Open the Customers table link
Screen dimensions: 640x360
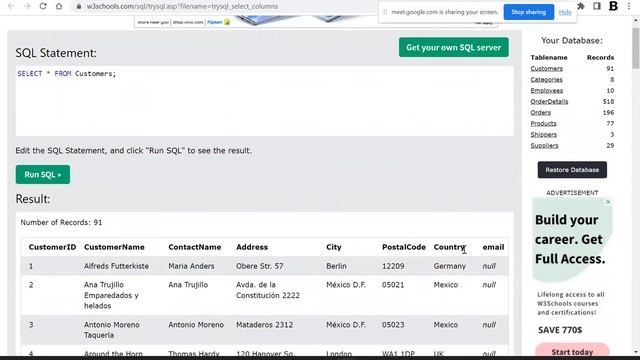point(547,69)
